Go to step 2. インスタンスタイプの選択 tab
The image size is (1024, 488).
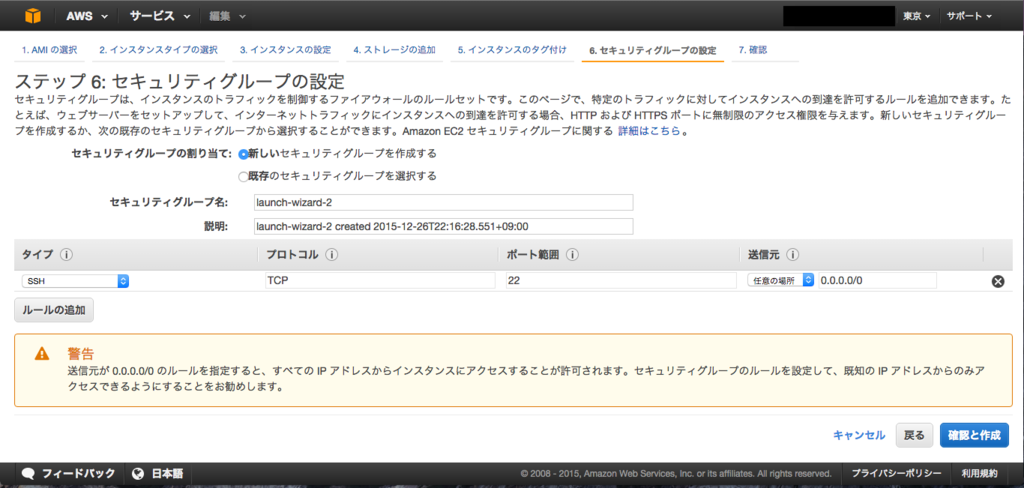click(x=159, y=50)
